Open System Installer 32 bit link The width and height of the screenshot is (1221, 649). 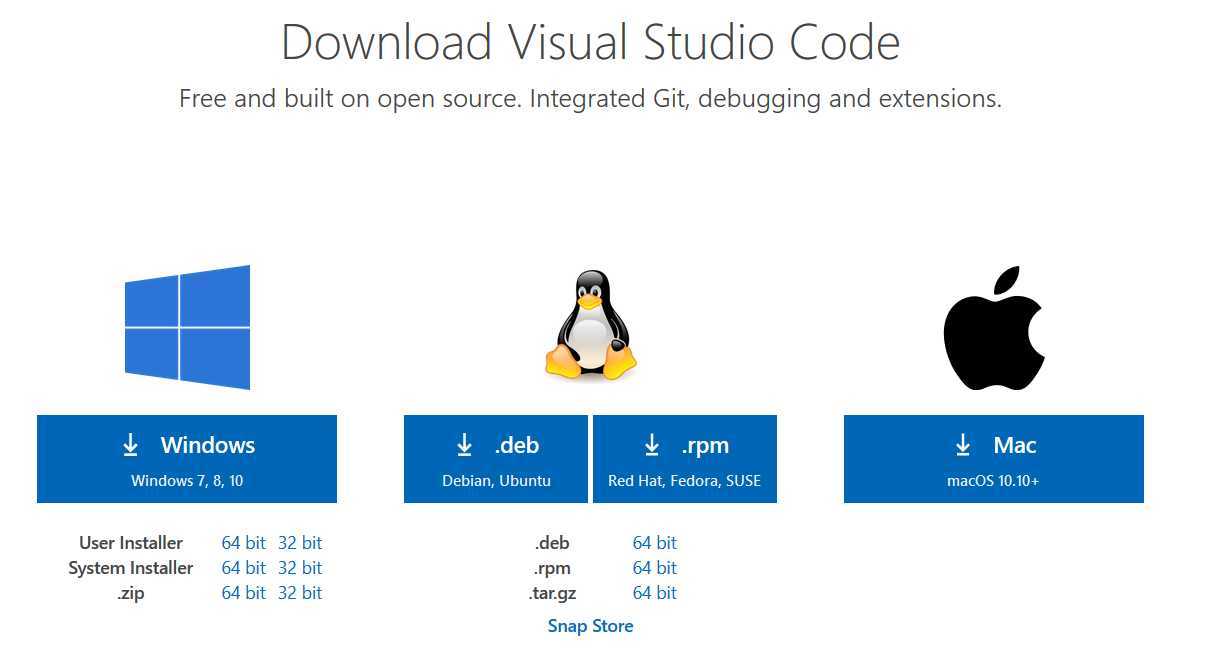coord(300,568)
